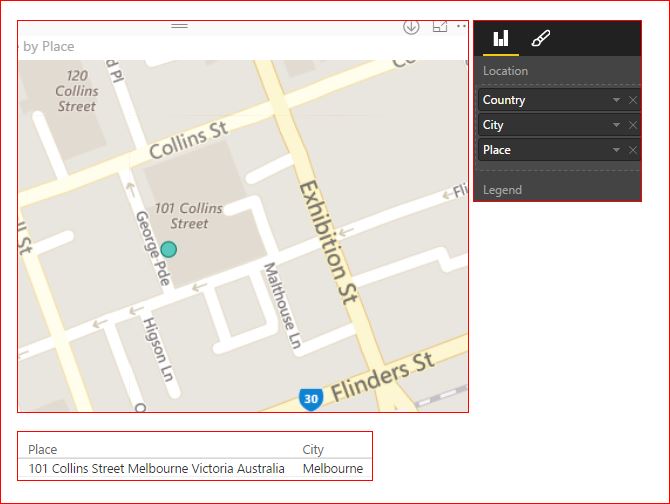
Task: Grab the map visual's drag handle
Action: [x=179, y=26]
